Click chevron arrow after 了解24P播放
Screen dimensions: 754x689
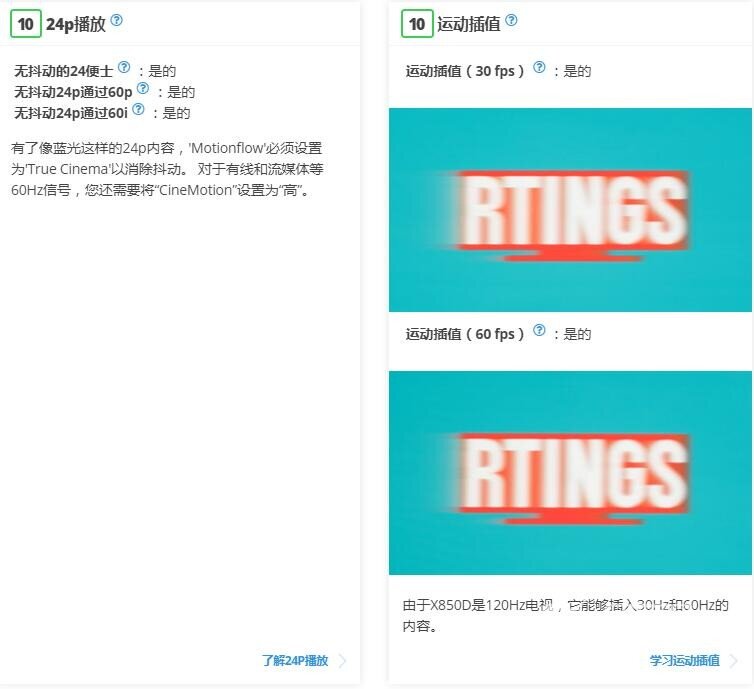coord(342,661)
